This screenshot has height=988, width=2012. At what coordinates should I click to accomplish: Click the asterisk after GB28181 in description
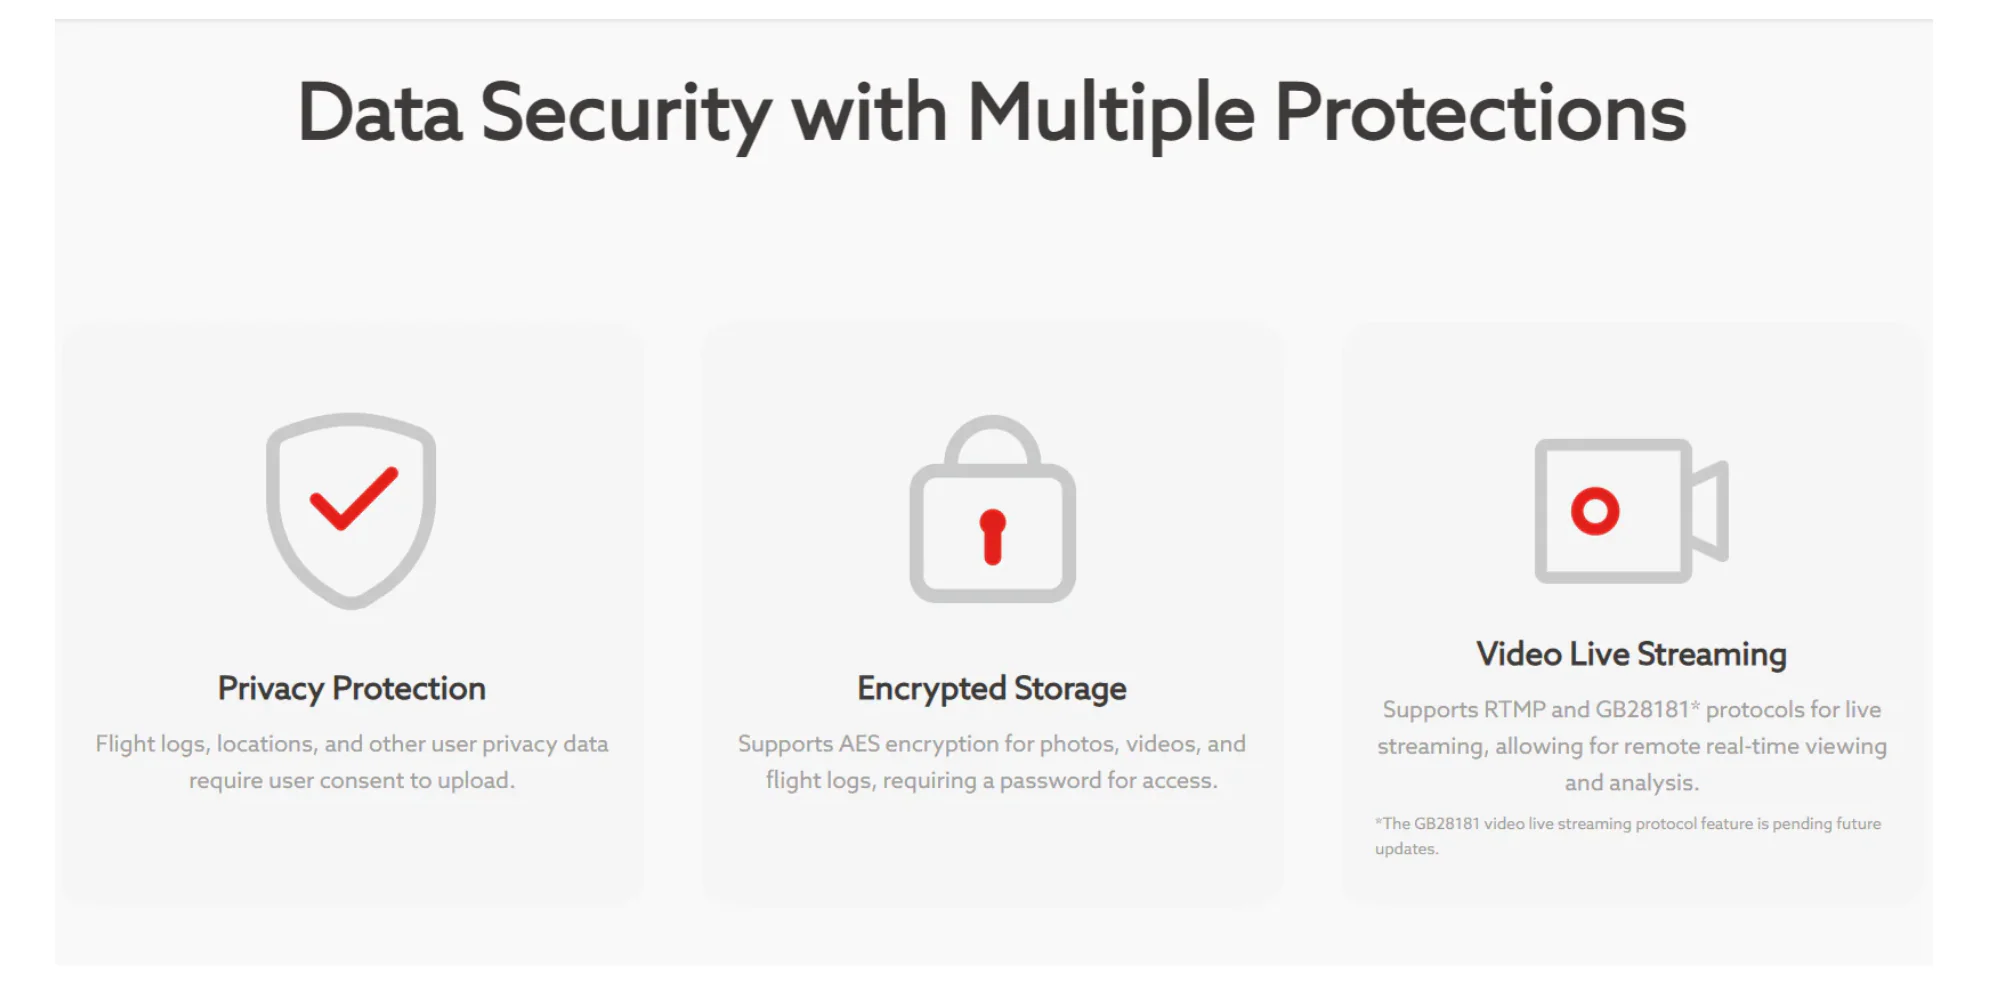tap(1695, 706)
